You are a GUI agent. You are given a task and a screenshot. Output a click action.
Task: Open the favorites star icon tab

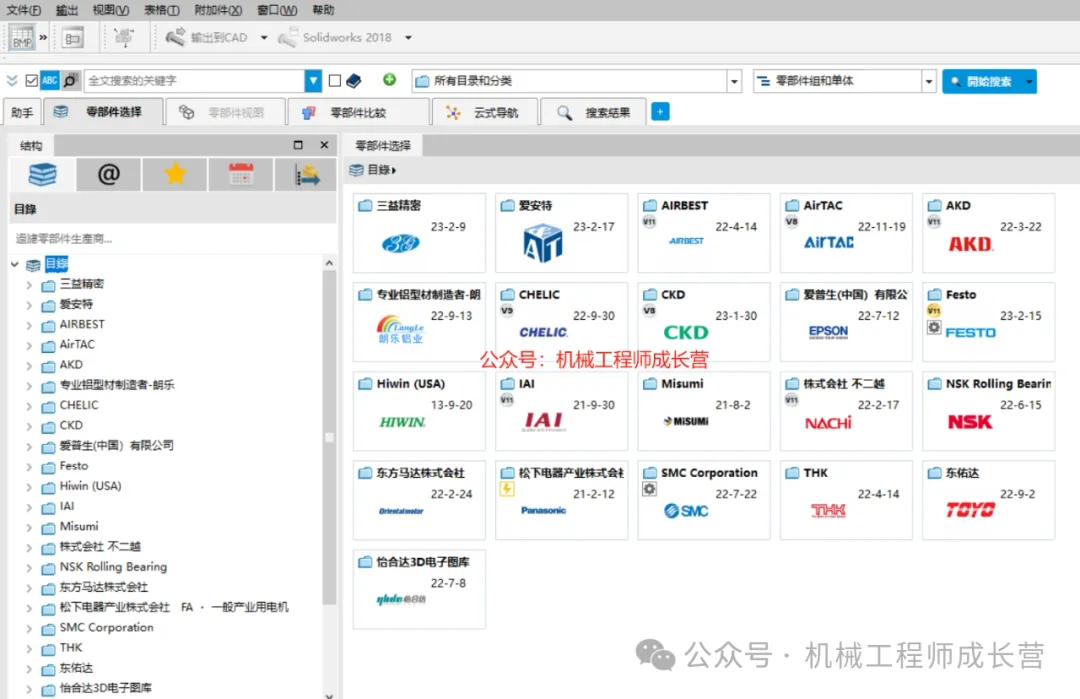point(175,174)
